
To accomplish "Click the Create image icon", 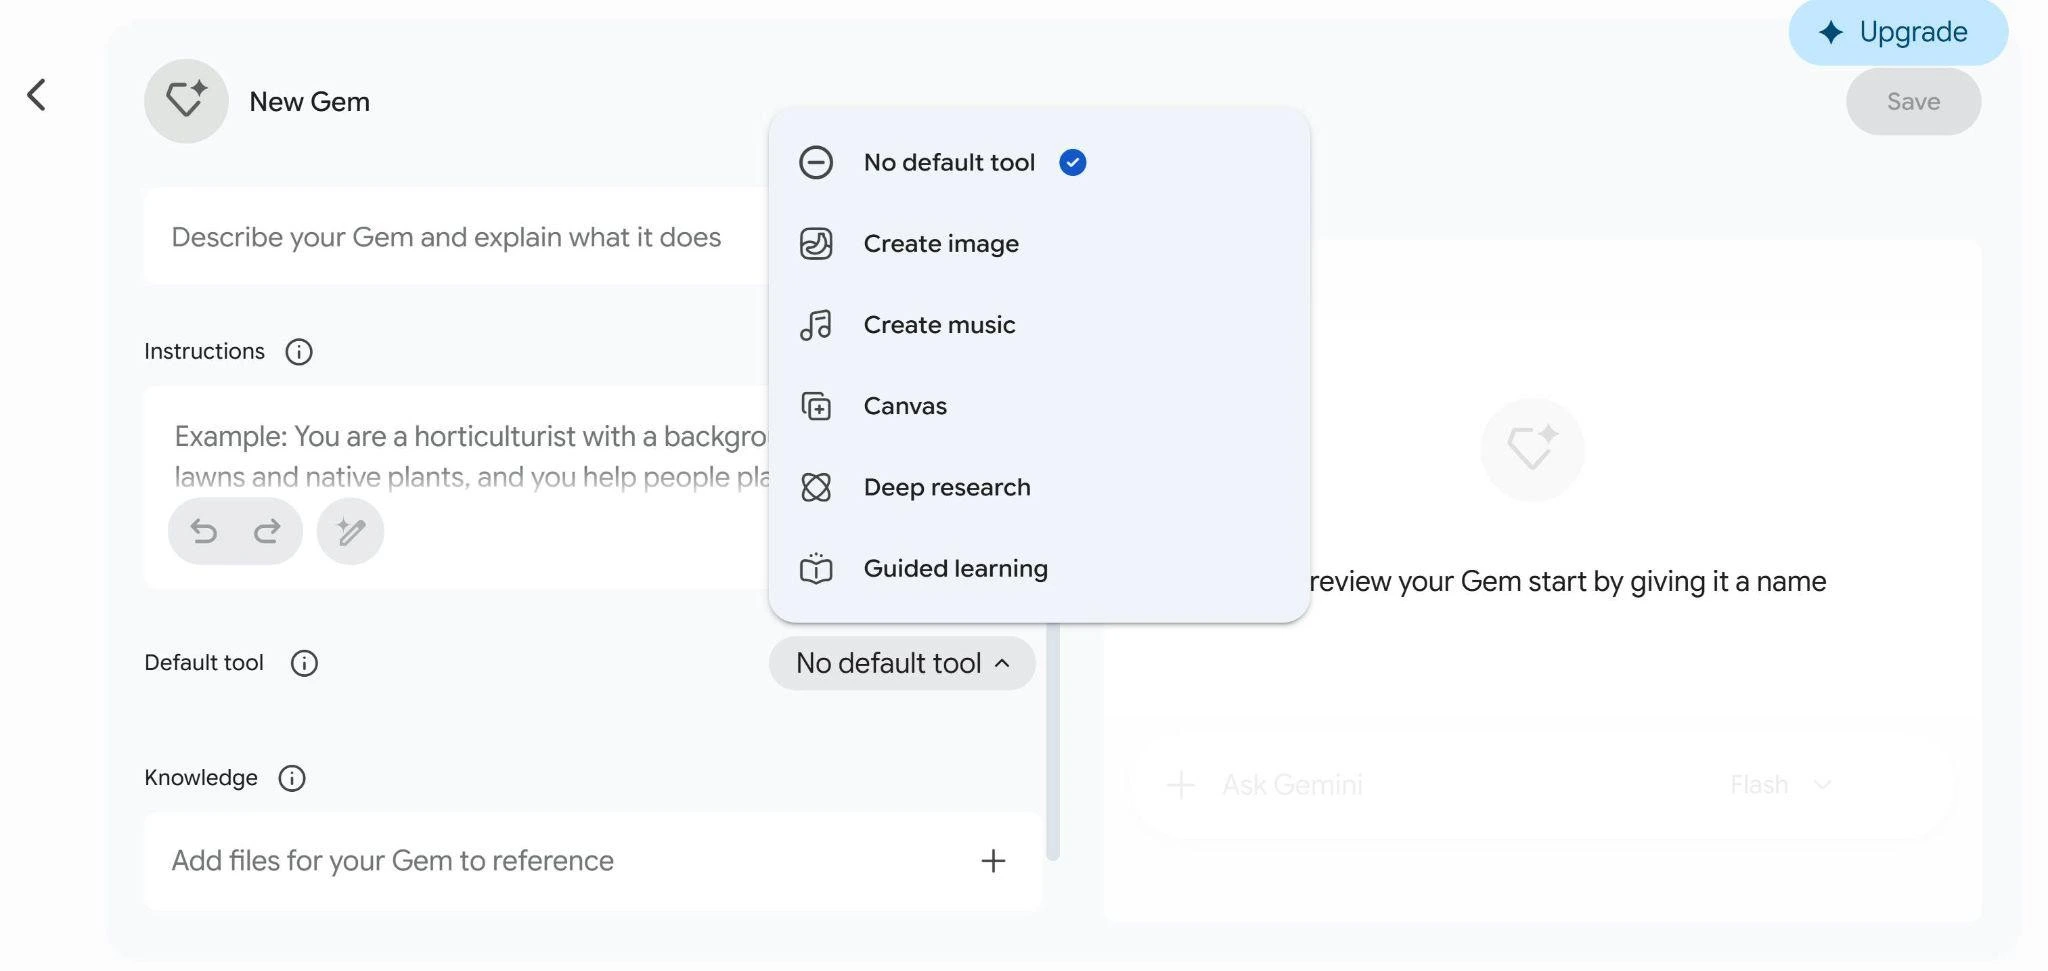I will point(816,244).
